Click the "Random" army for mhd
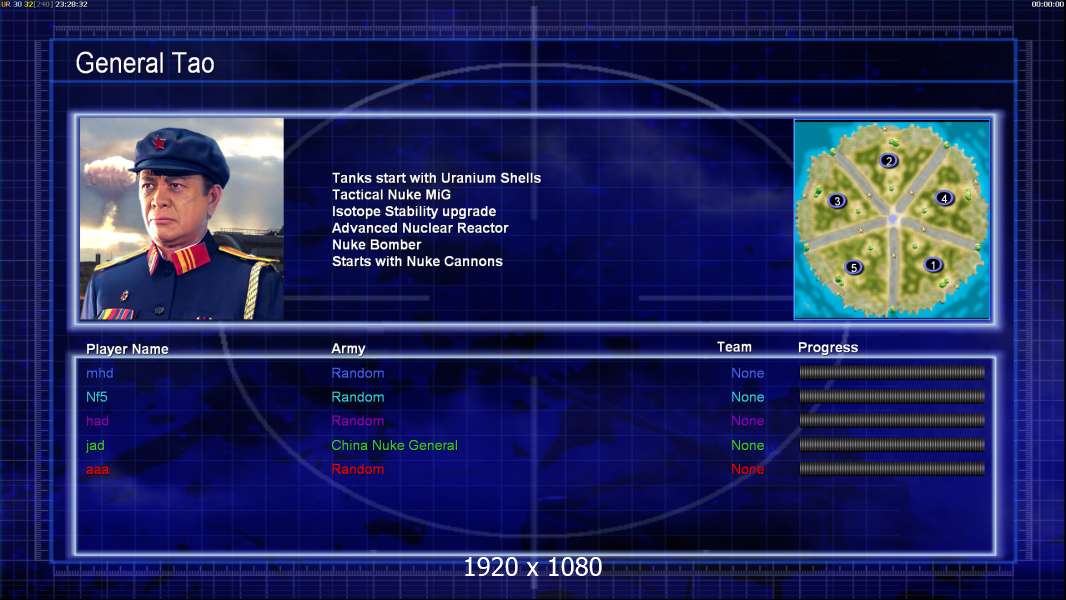1066x600 pixels. (x=358, y=373)
